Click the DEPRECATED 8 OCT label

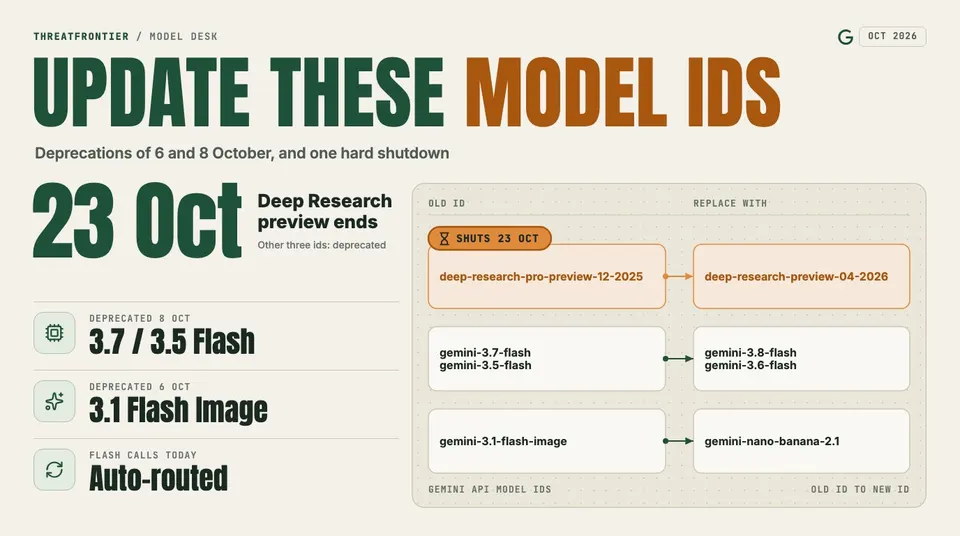coord(140,319)
